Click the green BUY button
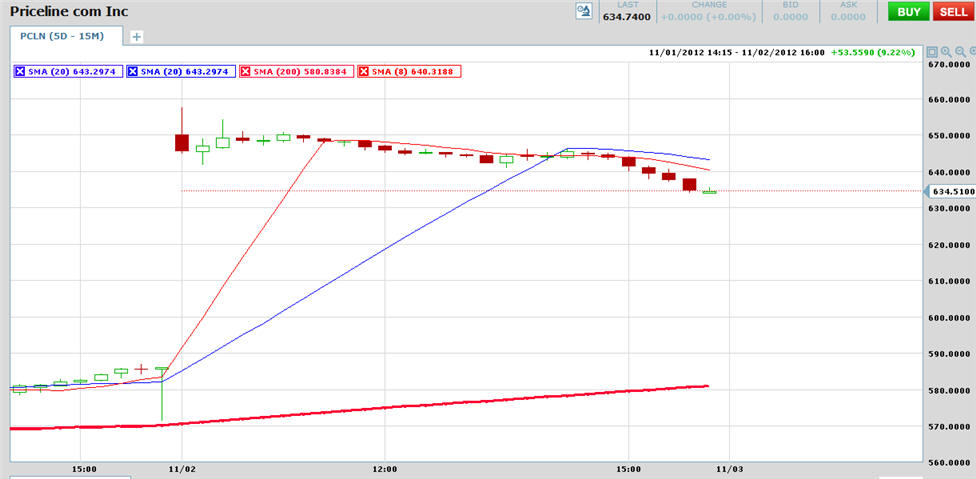The height and width of the screenshot is (479, 976). 909,12
